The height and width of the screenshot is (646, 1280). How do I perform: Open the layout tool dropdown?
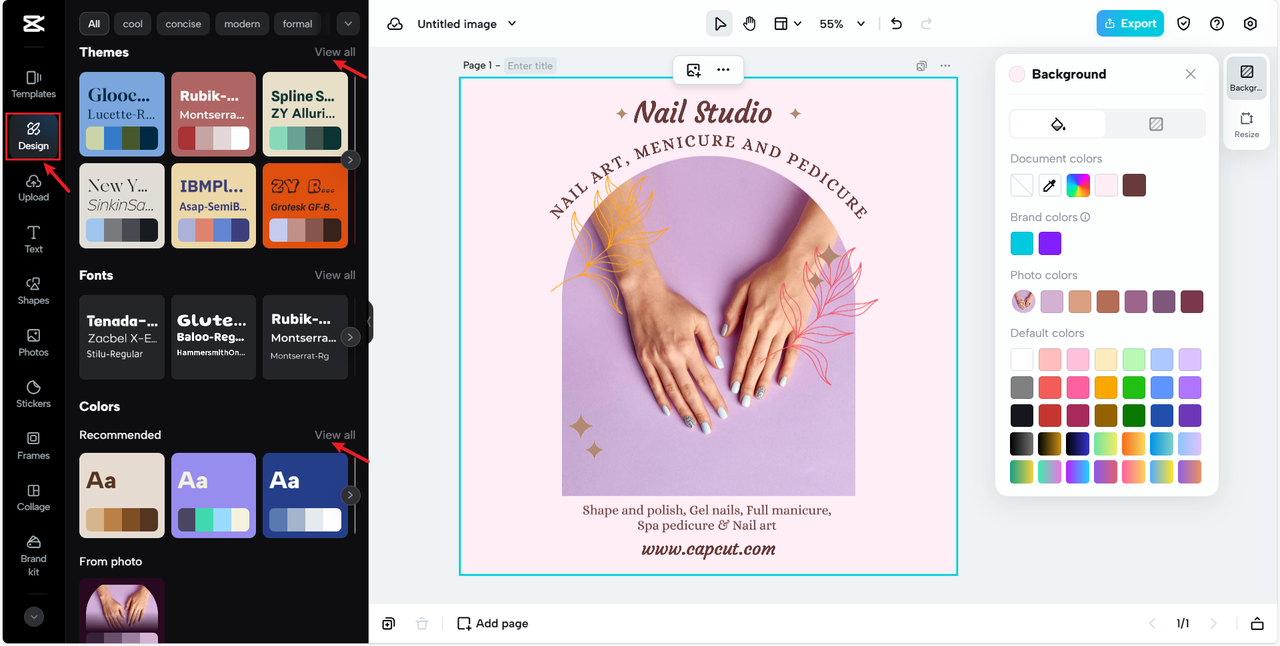pyautogui.click(x=788, y=24)
